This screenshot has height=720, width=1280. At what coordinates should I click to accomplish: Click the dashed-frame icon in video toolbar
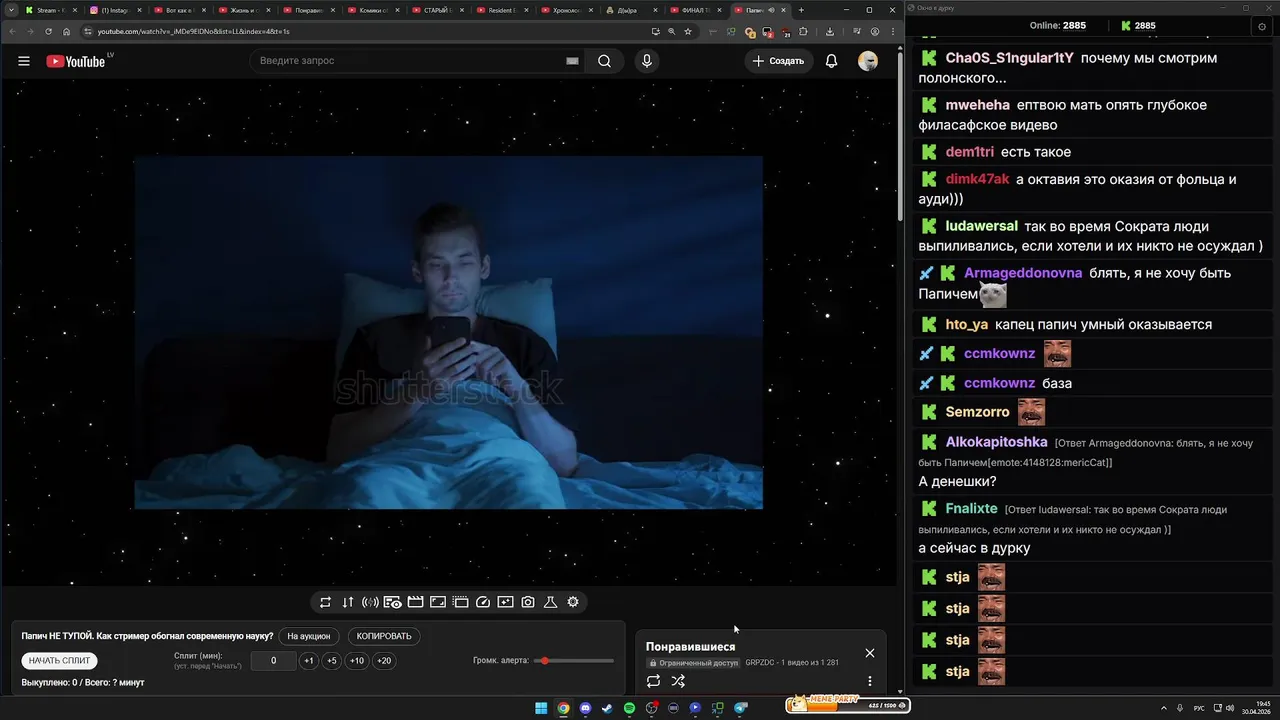pos(460,602)
